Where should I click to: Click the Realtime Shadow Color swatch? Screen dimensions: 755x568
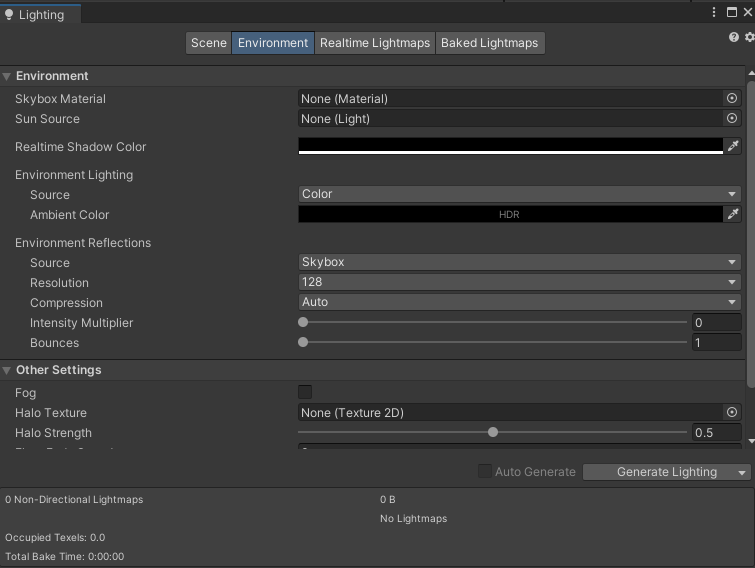pyautogui.click(x=510, y=146)
